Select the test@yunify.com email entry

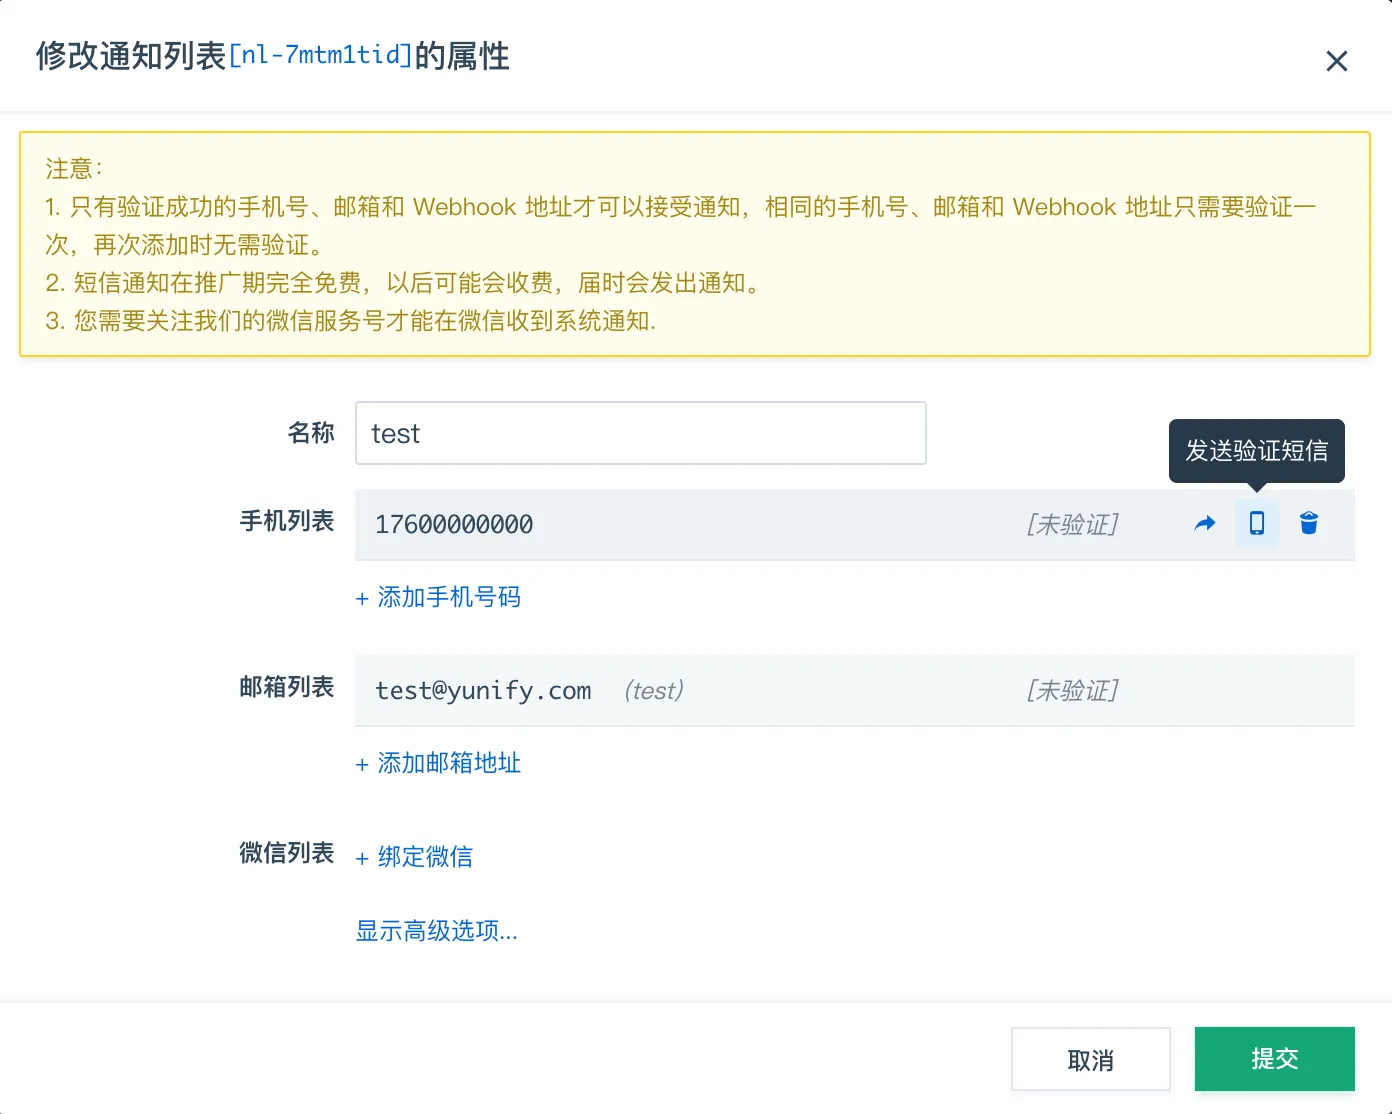tap(483, 690)
